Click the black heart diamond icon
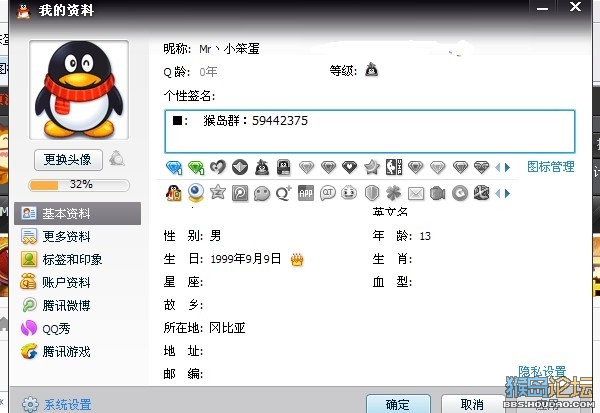The image size is (600, 413). coord(349,167)
